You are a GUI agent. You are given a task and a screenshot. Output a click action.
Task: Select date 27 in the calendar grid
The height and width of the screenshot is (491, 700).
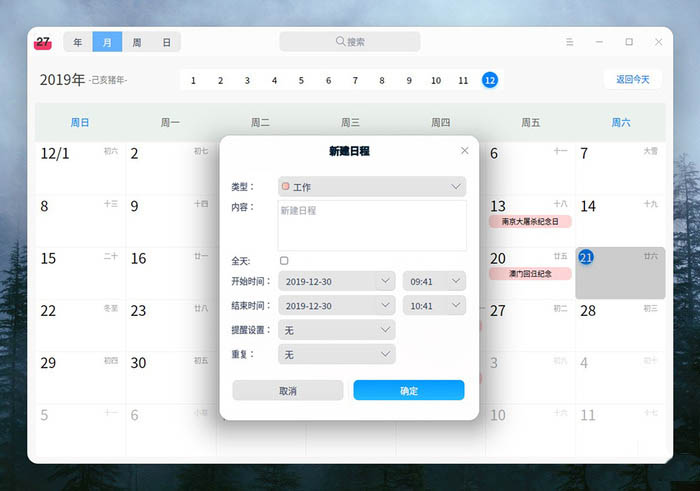(530, 325)
